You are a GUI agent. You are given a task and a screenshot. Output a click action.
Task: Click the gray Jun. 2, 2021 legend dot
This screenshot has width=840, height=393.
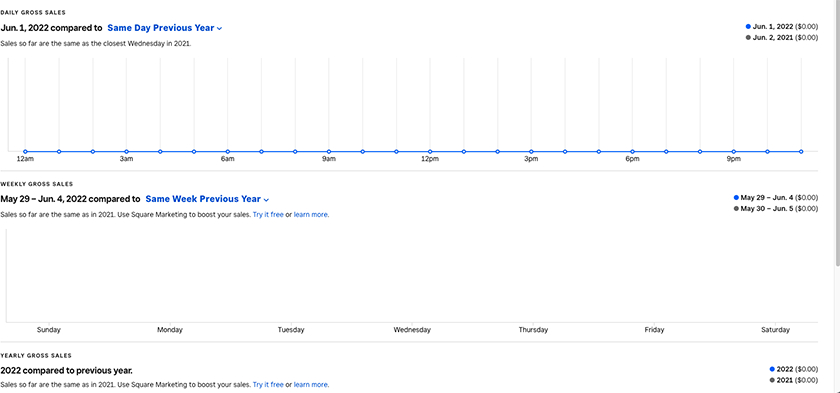point(748,37)
